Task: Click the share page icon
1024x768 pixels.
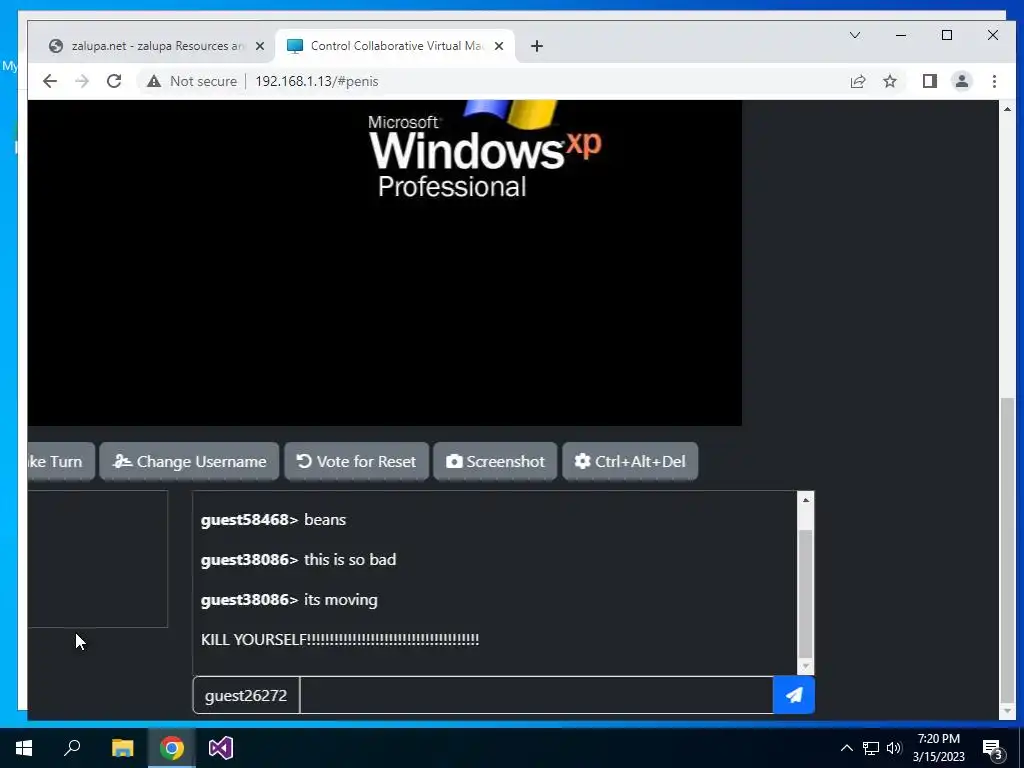Action: click(x=857, y=81)
